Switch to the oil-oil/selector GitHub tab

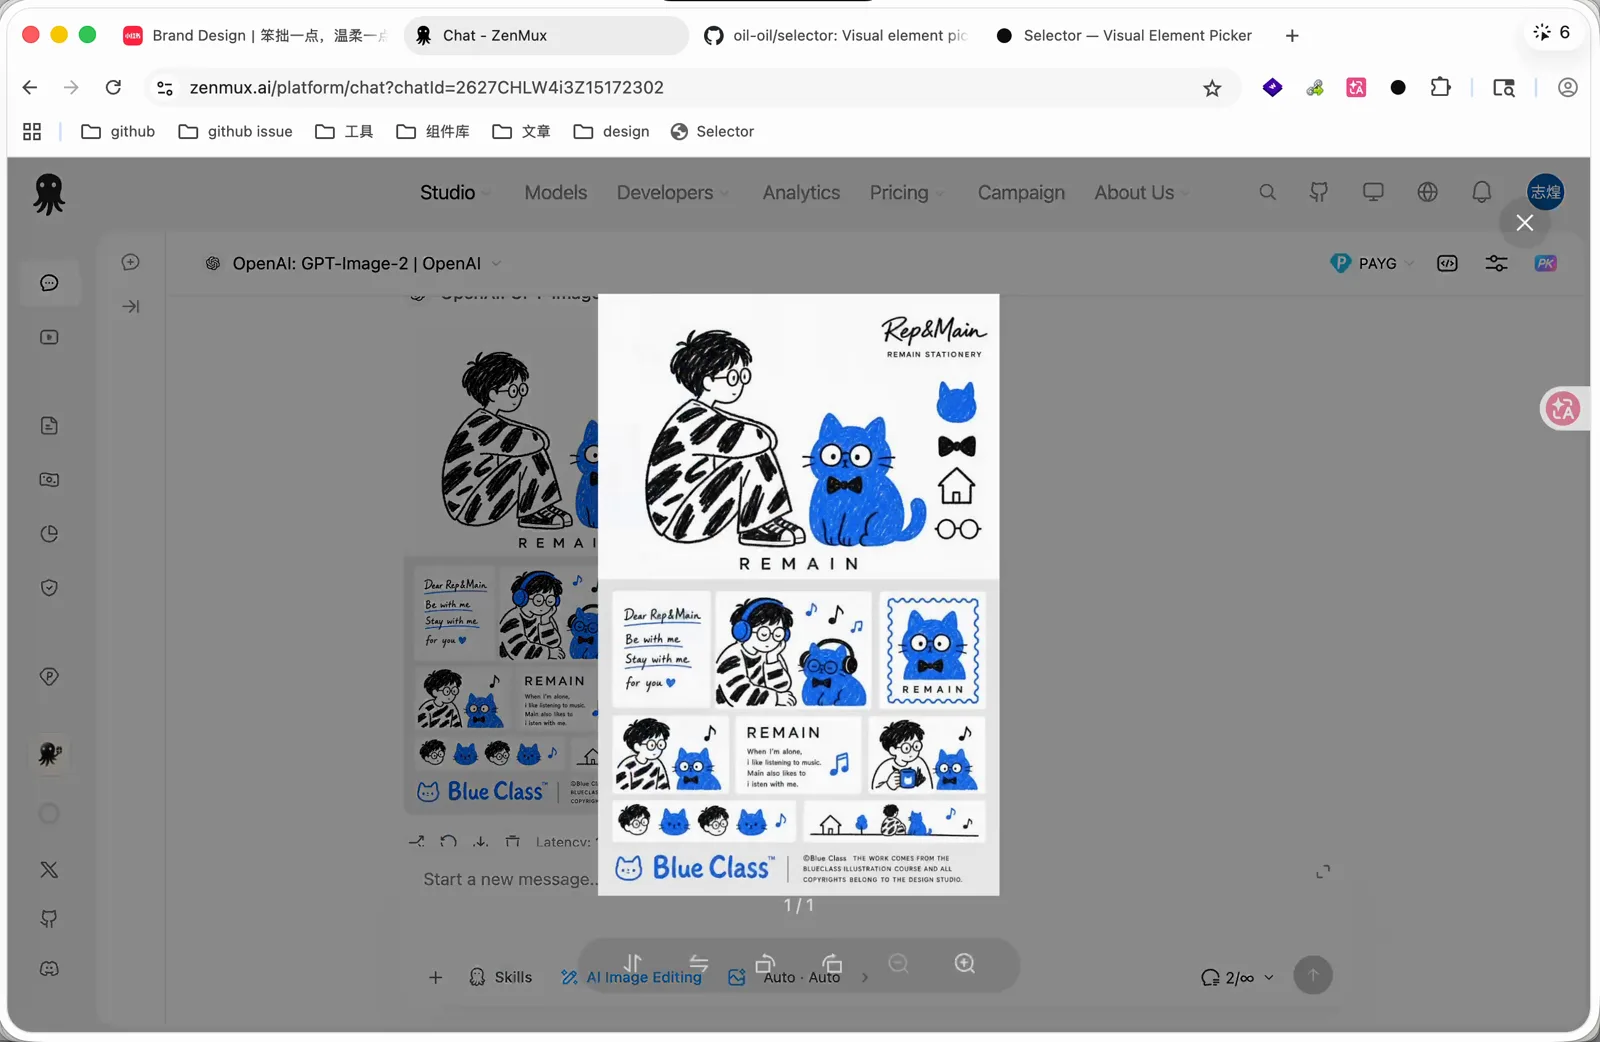coord(836,35)
